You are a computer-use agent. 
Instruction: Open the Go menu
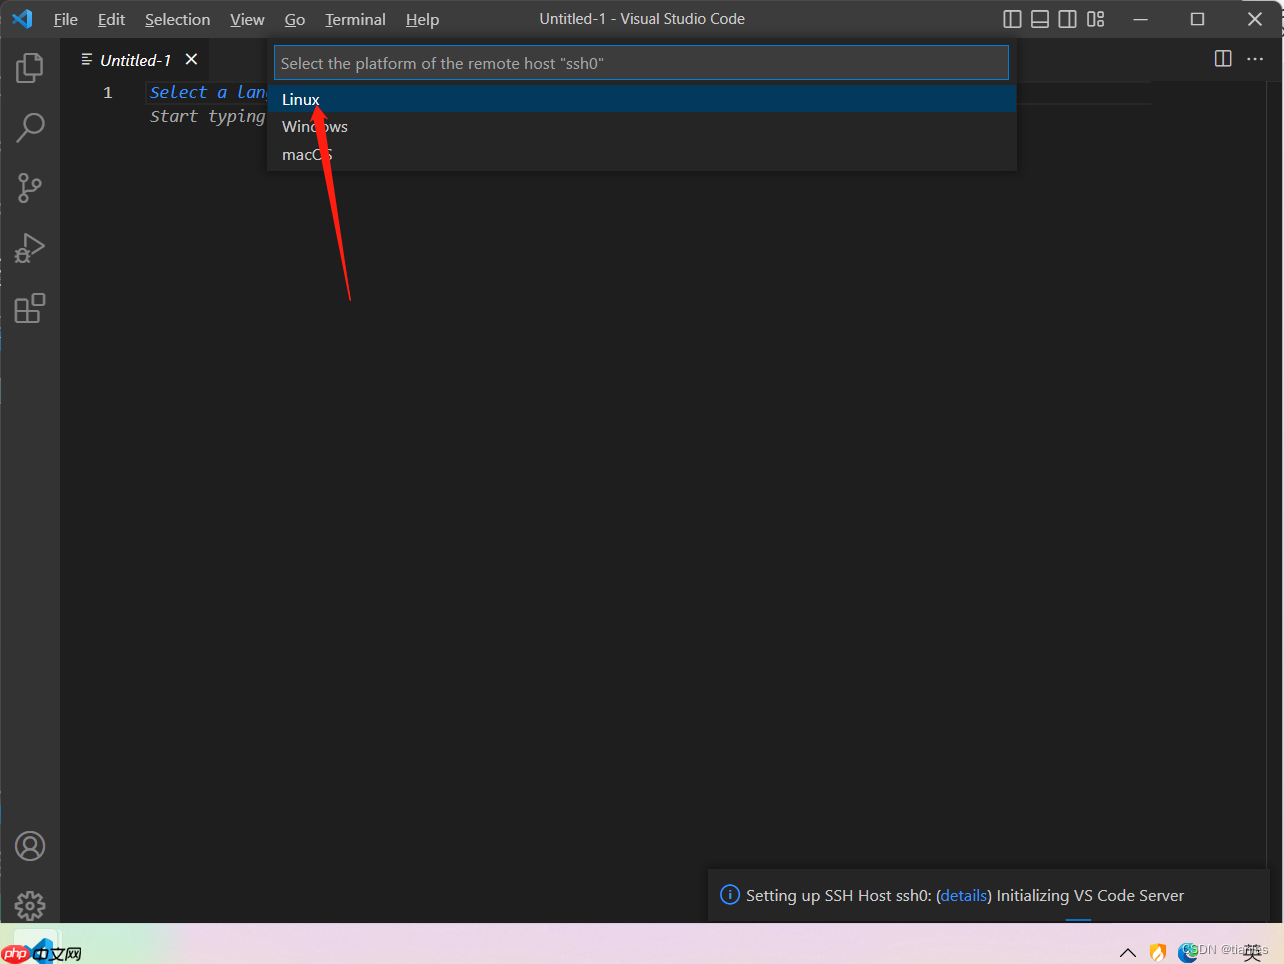(295, 19)
